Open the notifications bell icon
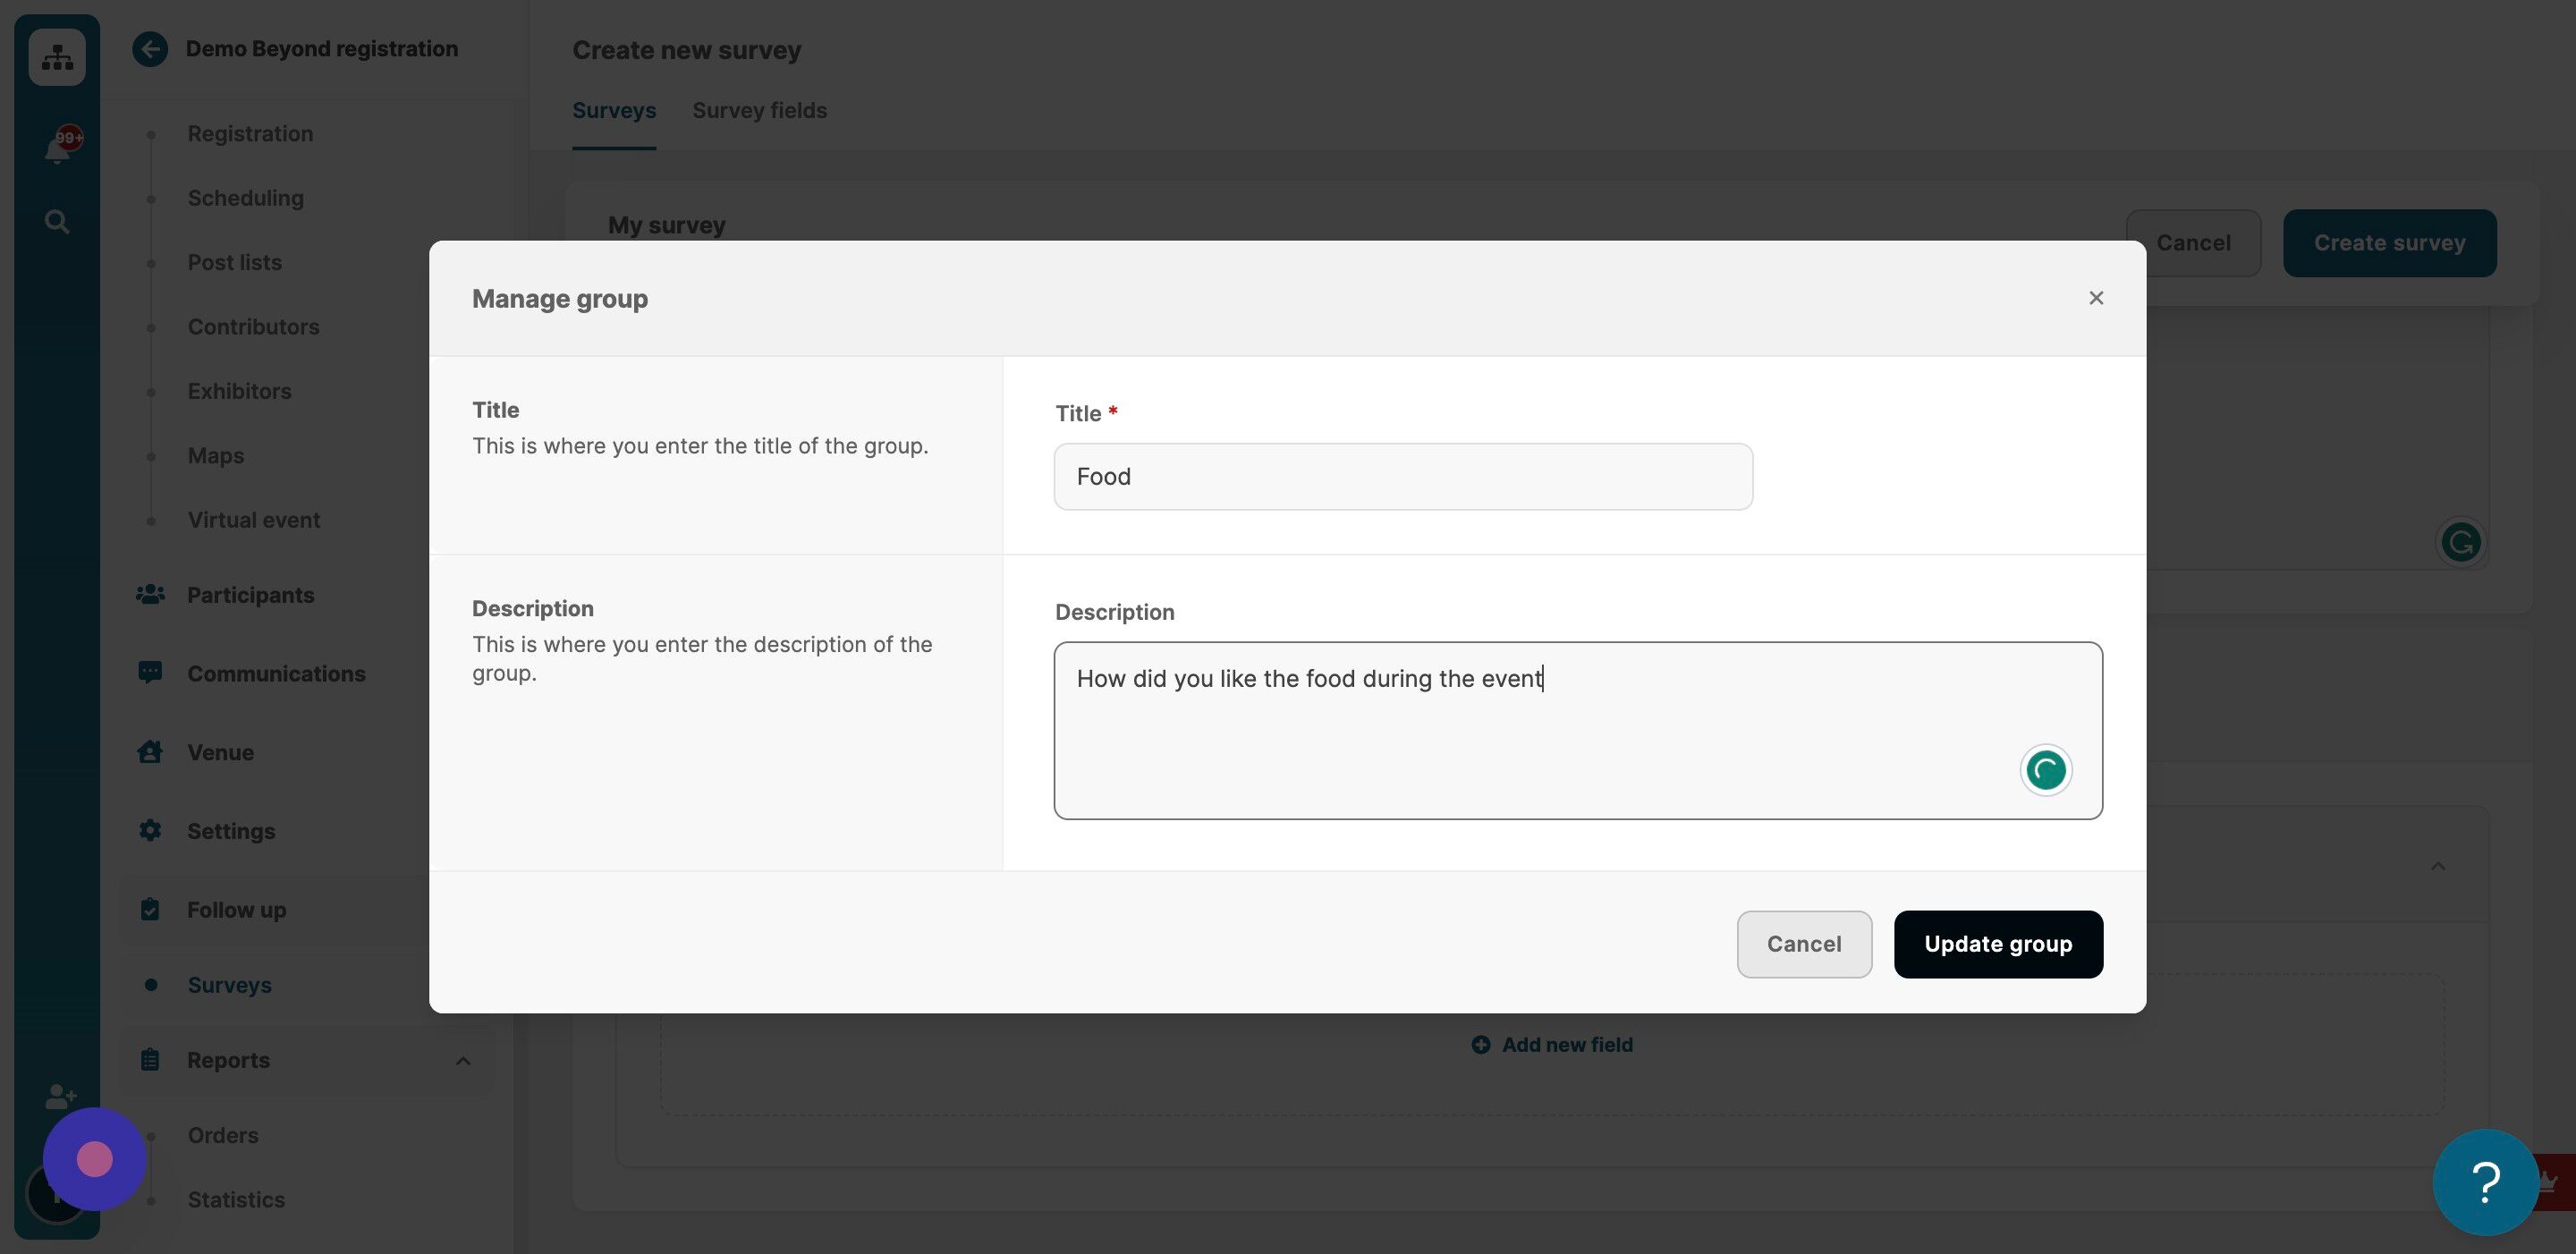Screen dimensions: 2576x1254 pos(57,150)
